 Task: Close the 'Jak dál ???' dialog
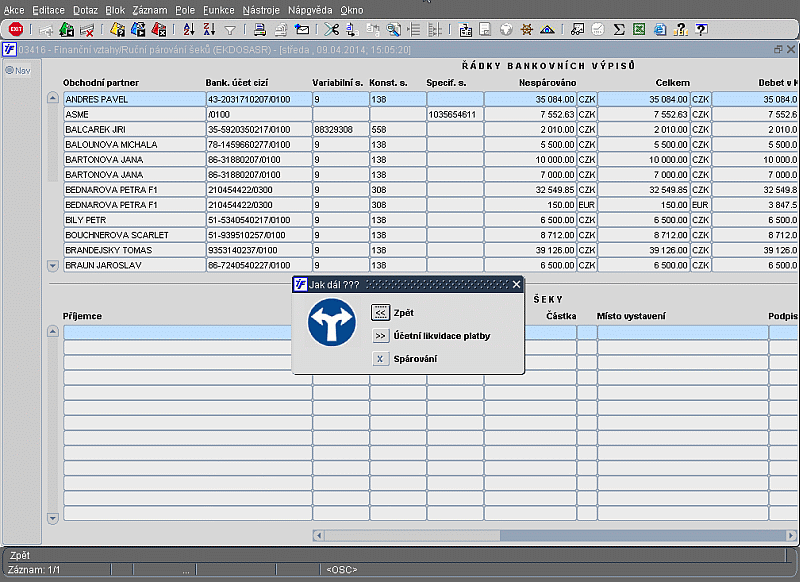516,285
